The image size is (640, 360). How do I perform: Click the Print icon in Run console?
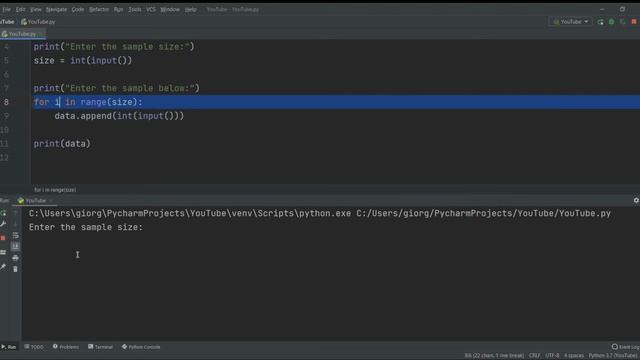[16, 258]
